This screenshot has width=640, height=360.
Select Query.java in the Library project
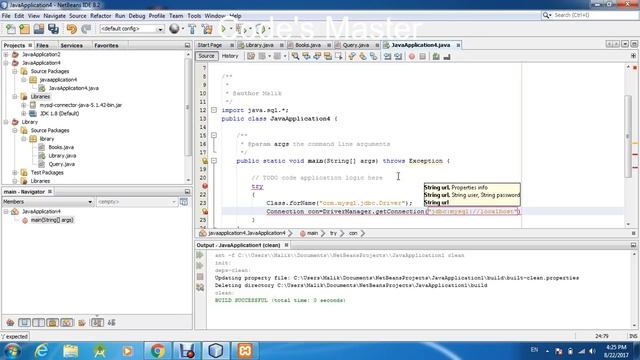(x=61, y=164)
